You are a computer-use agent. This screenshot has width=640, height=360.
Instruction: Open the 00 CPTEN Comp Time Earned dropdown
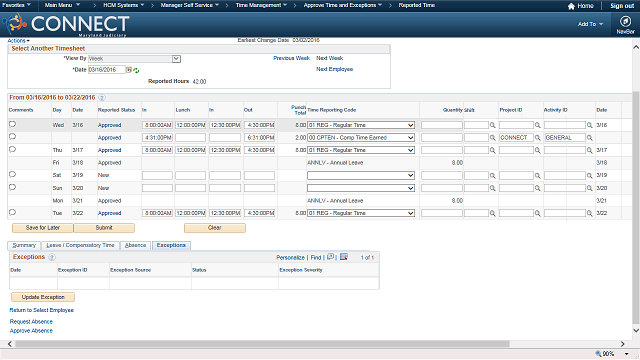pyautogui.click(x=361, y=138)
